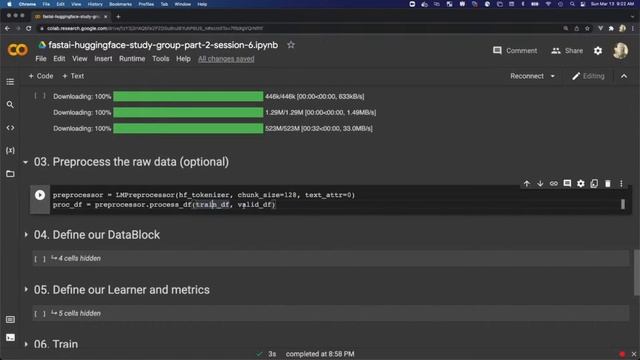Mirror cell in tab icon
Image resolution: width=640 pixels, height=360 pixels.
594,184
